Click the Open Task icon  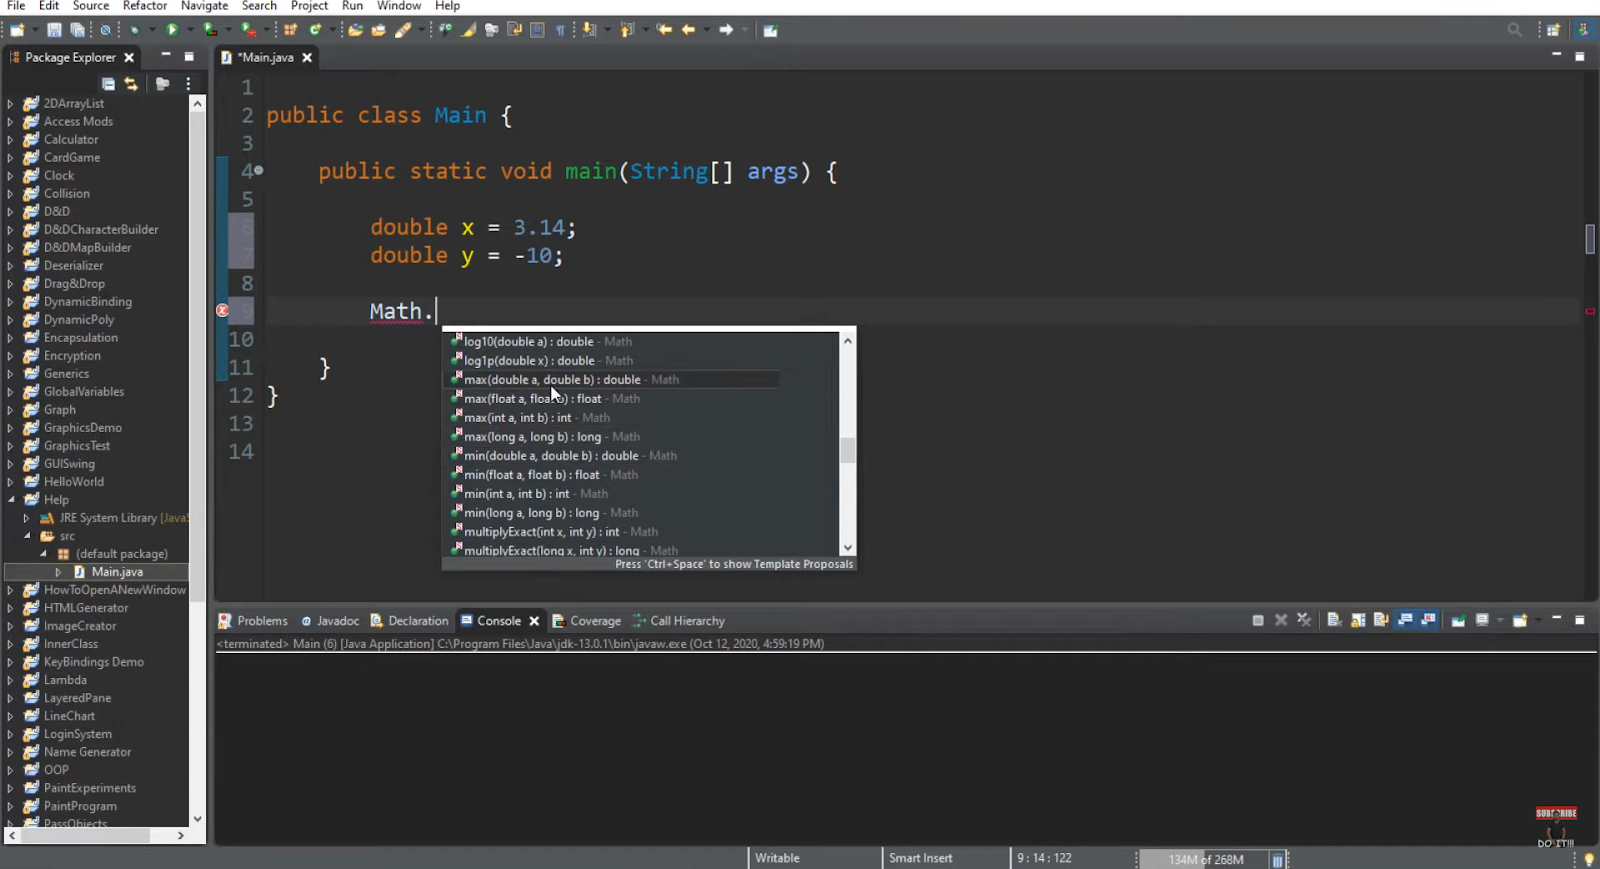click(378, 30)
